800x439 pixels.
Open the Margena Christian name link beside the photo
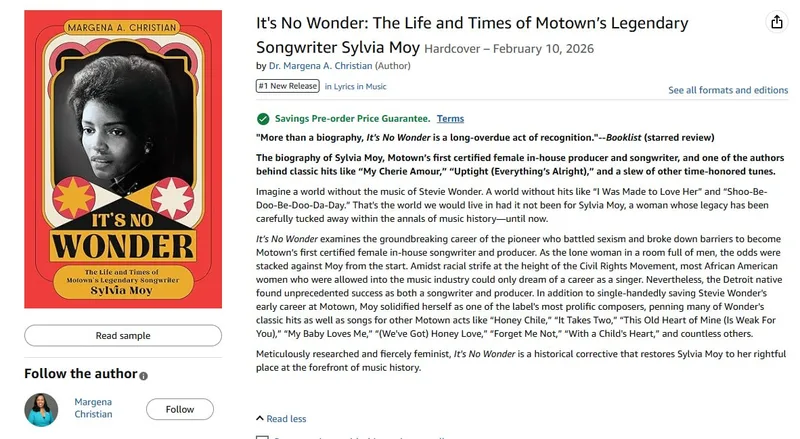click(93, 408)
